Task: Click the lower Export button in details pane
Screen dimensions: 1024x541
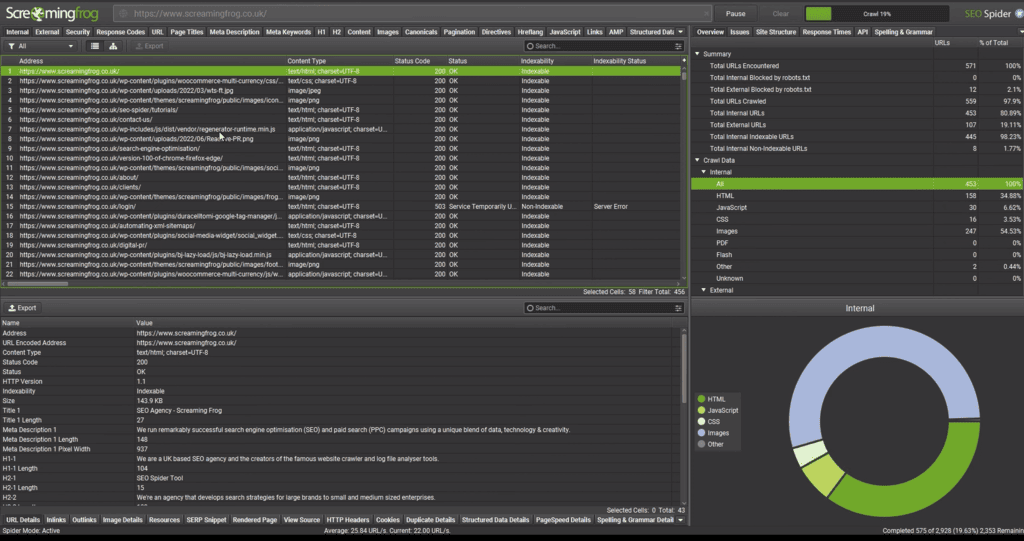Action: tap(22, 308)
